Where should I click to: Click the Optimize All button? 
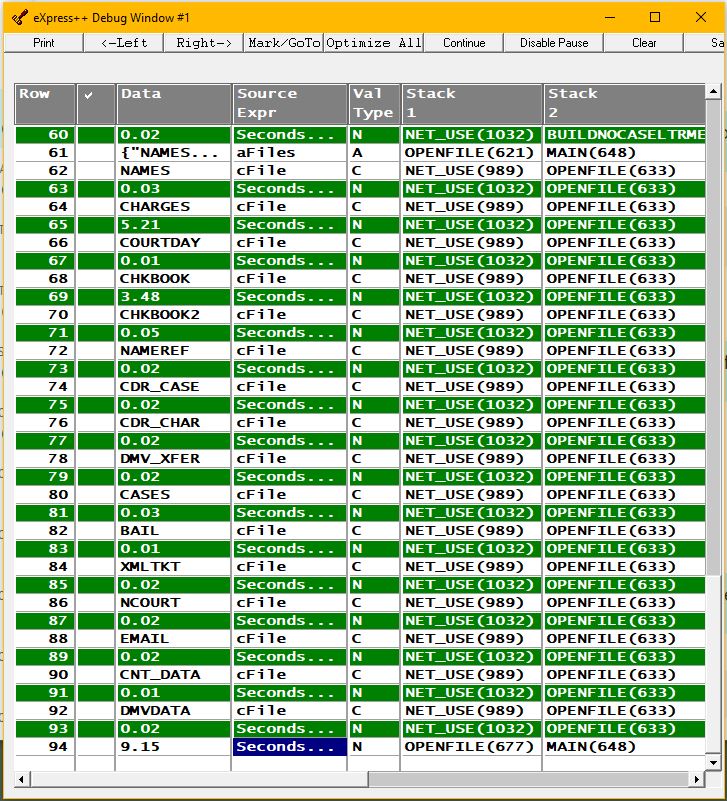373,43
